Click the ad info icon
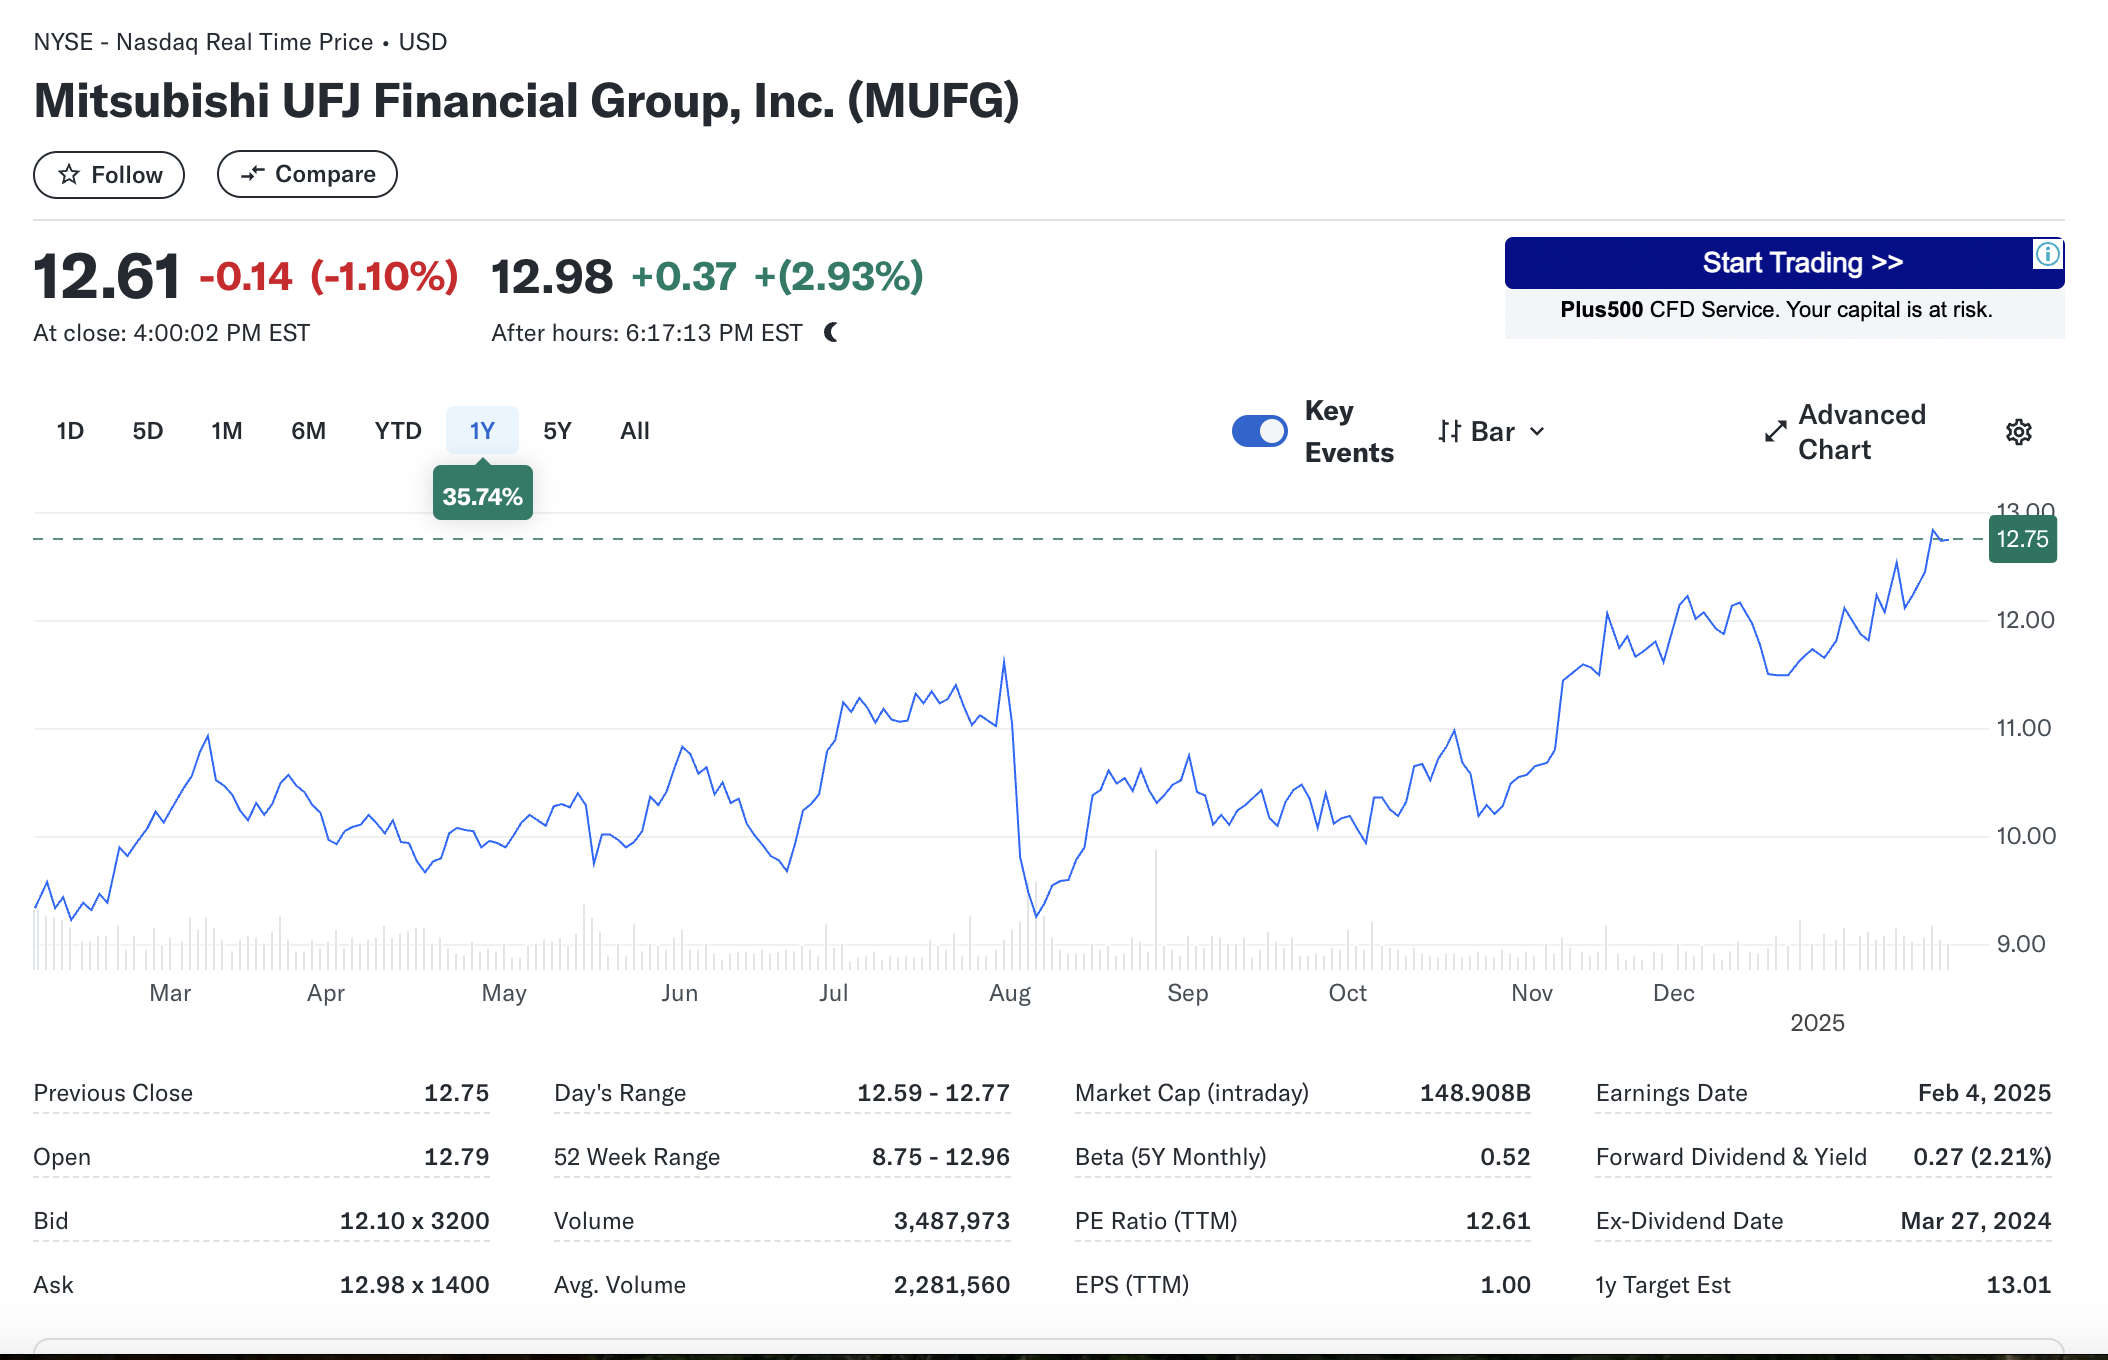2108x1360 pixels. click(2047, 254)
